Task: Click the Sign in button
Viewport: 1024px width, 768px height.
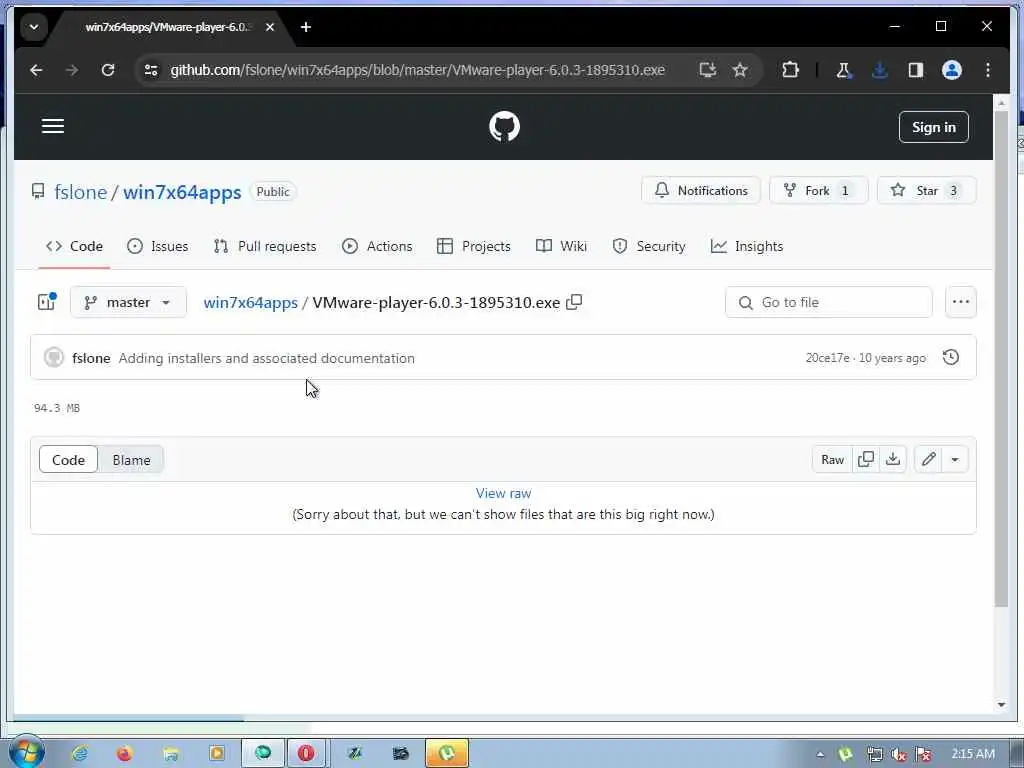Action: pos(933,127)
